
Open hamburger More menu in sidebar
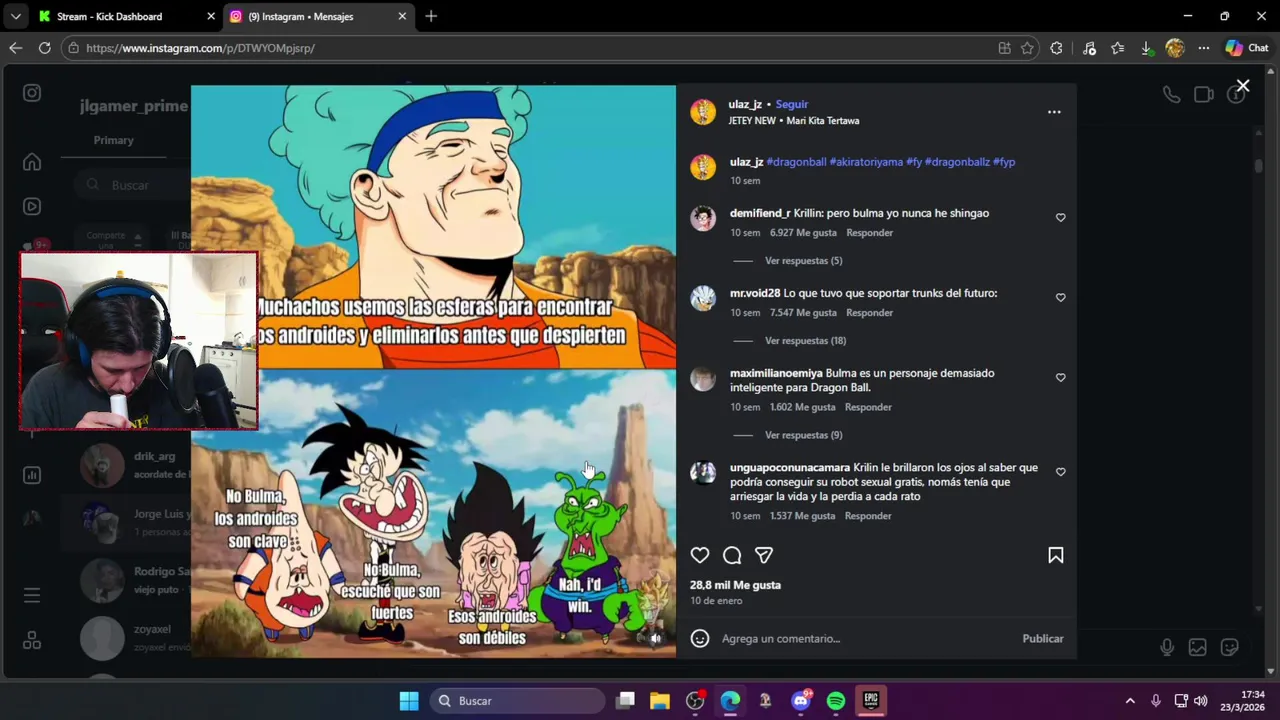pyautogui.click(x=32, y=595)
